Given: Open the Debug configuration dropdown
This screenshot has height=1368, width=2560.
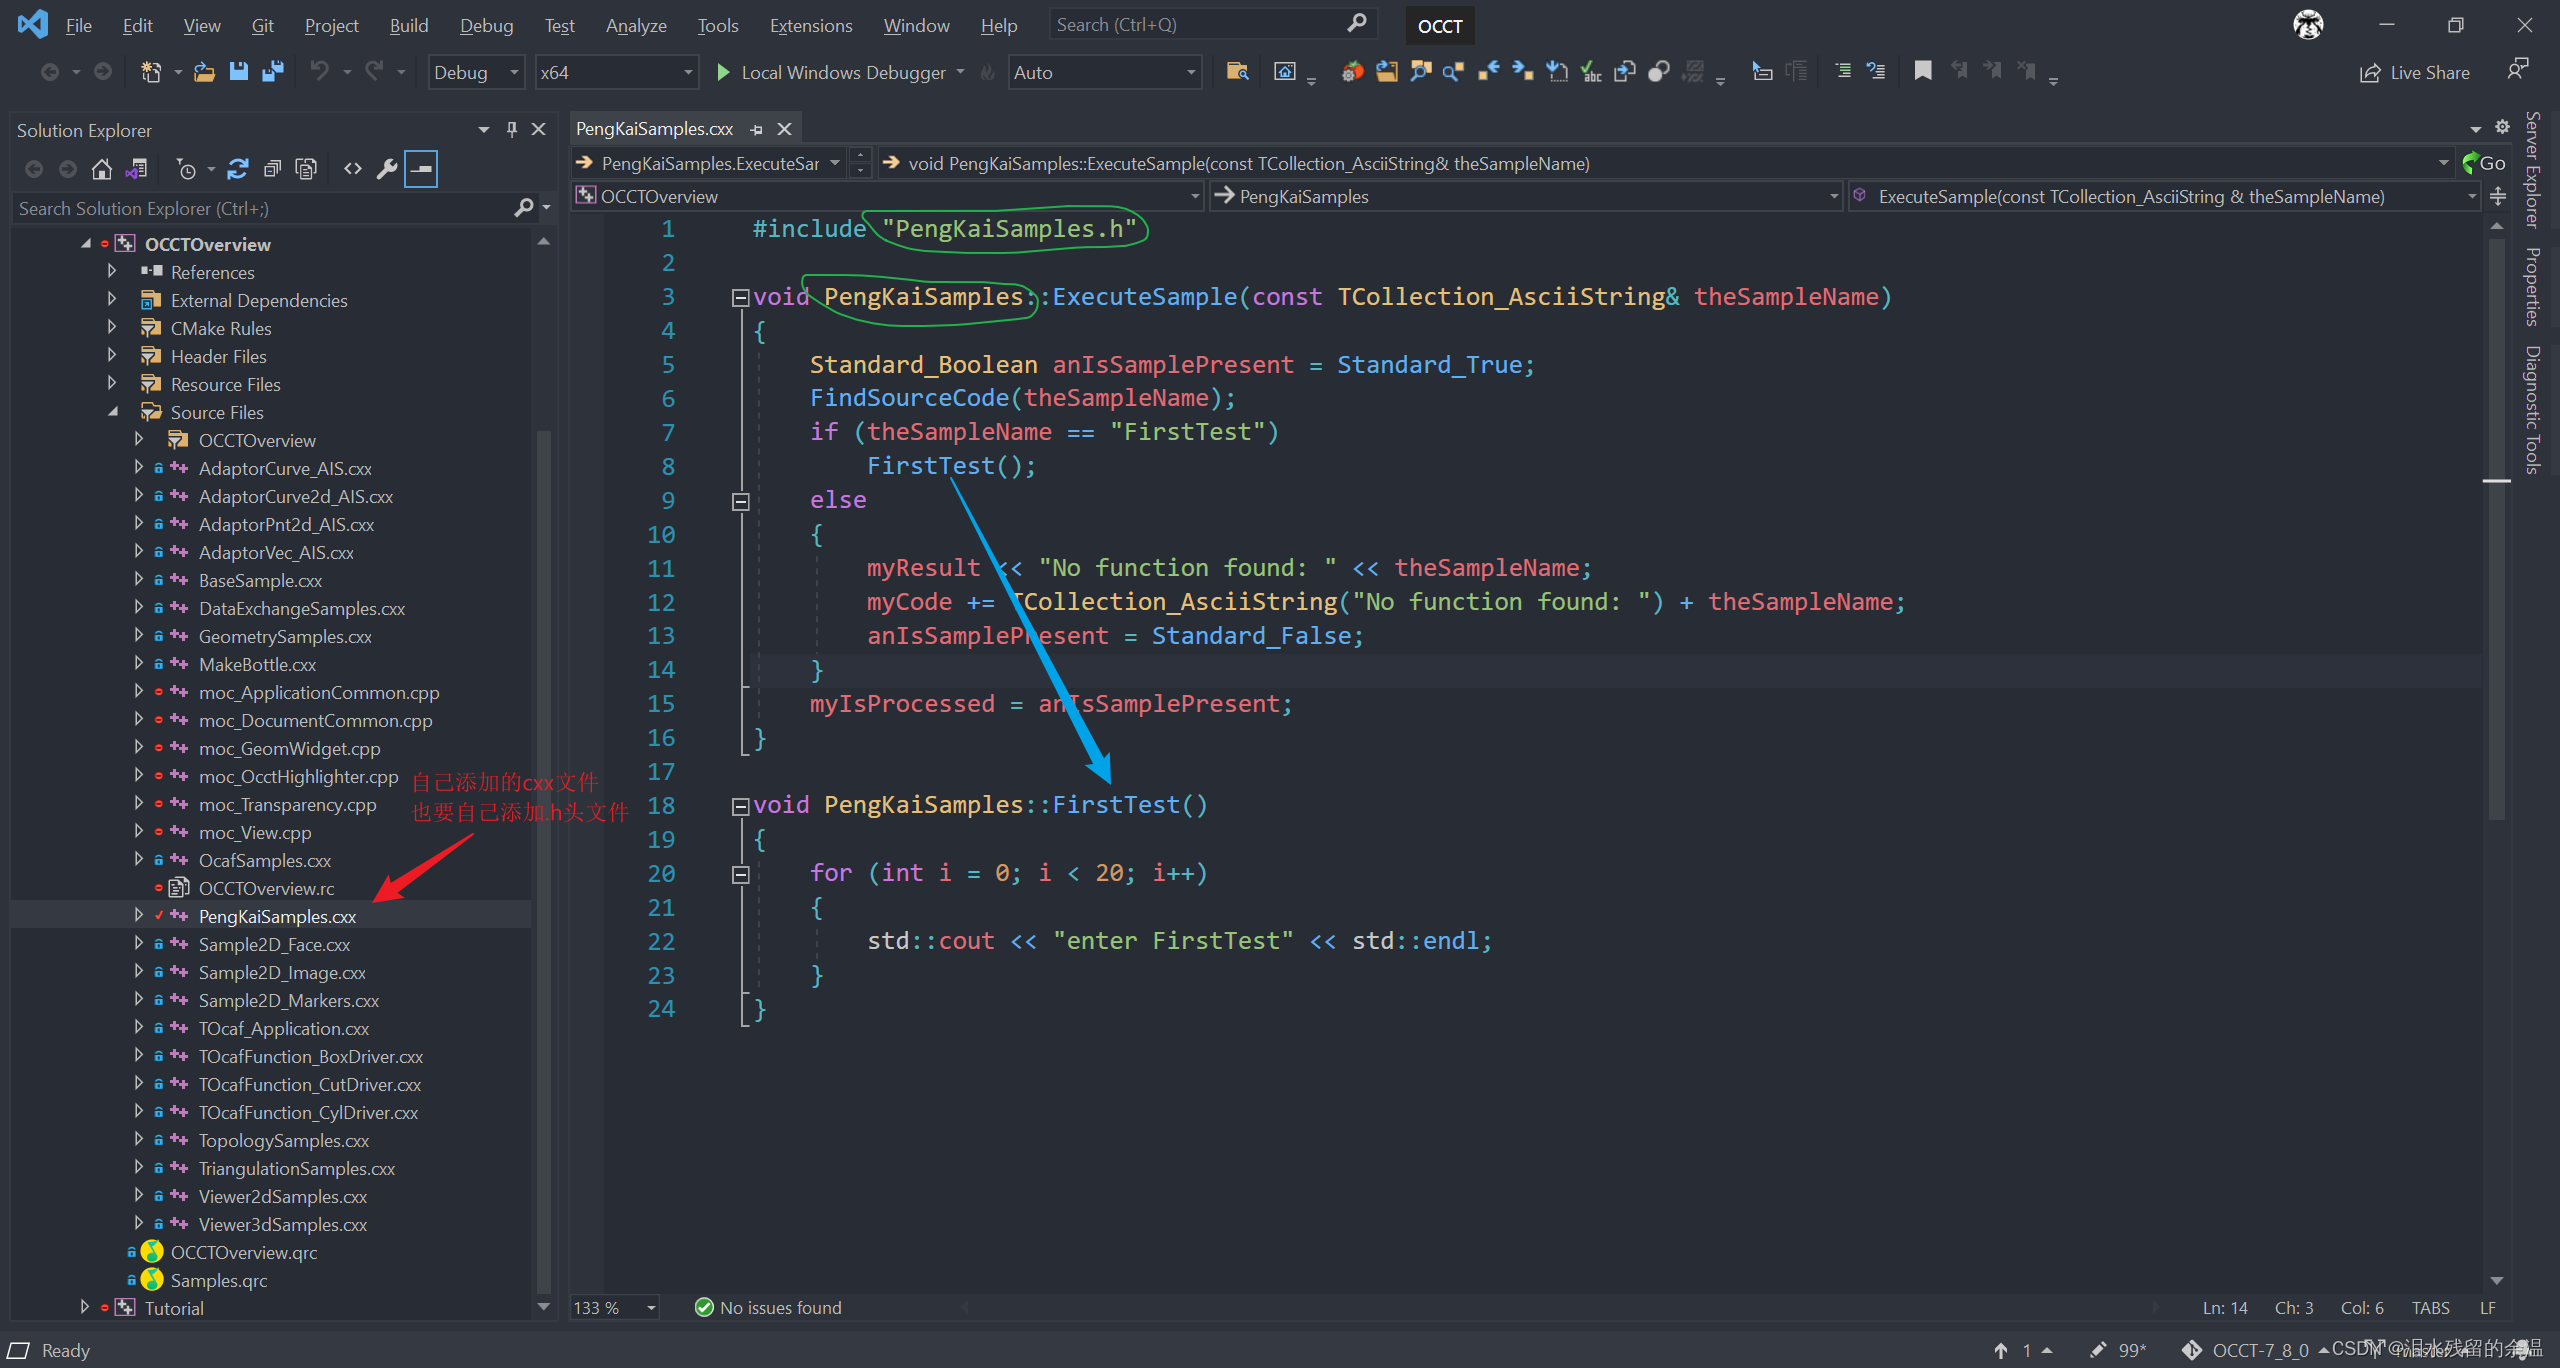Looking at the screenshot, I should (476, 72).
